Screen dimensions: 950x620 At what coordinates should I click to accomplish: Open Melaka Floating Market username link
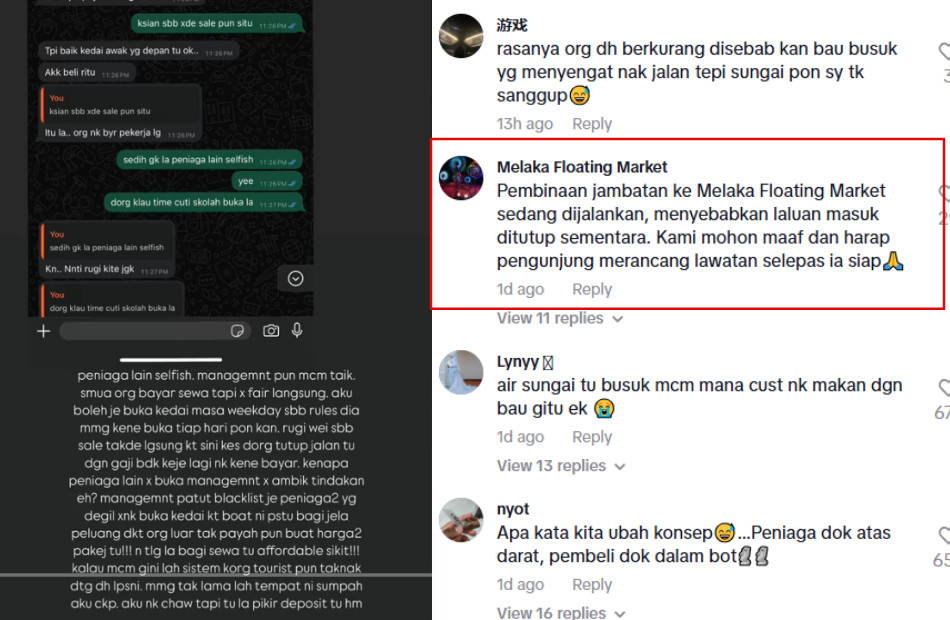(582, 167)
